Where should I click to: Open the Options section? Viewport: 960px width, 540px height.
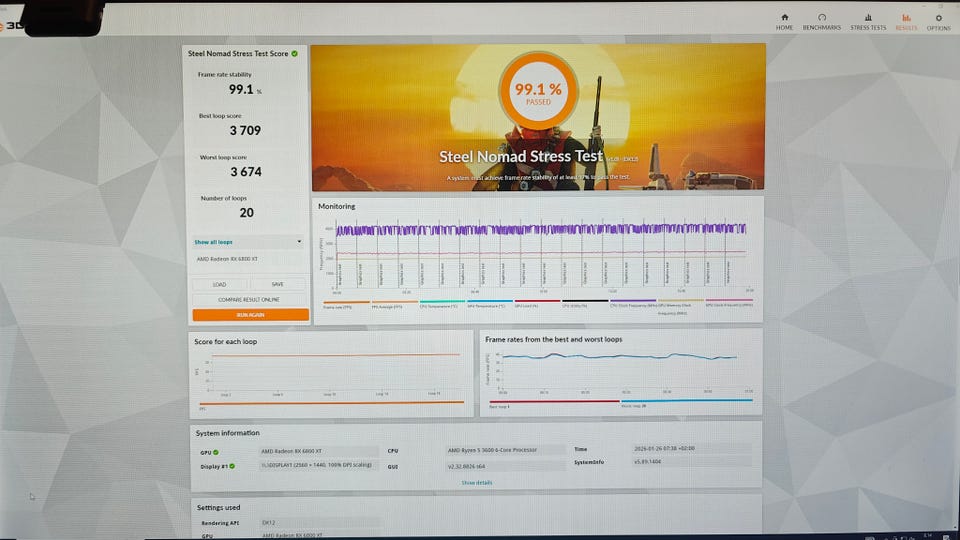coord(938,22)
